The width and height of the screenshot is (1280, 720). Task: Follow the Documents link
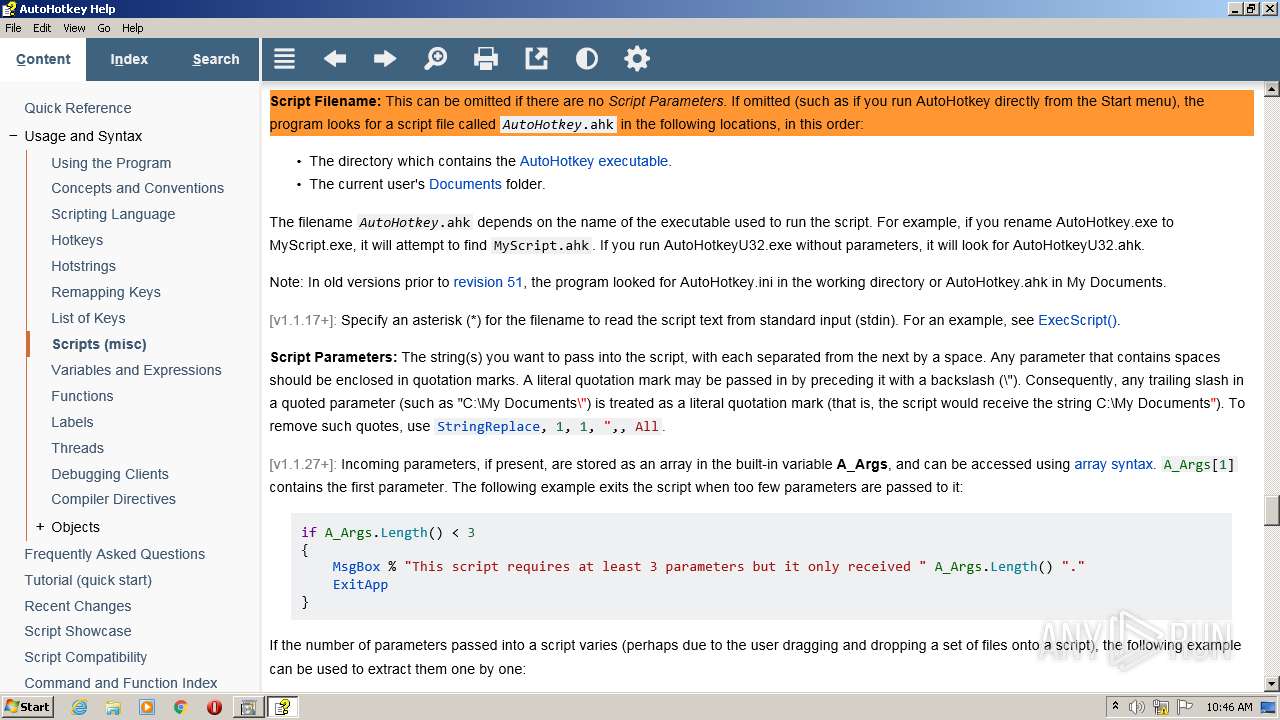pyautogui.click(x=465, y=184)
